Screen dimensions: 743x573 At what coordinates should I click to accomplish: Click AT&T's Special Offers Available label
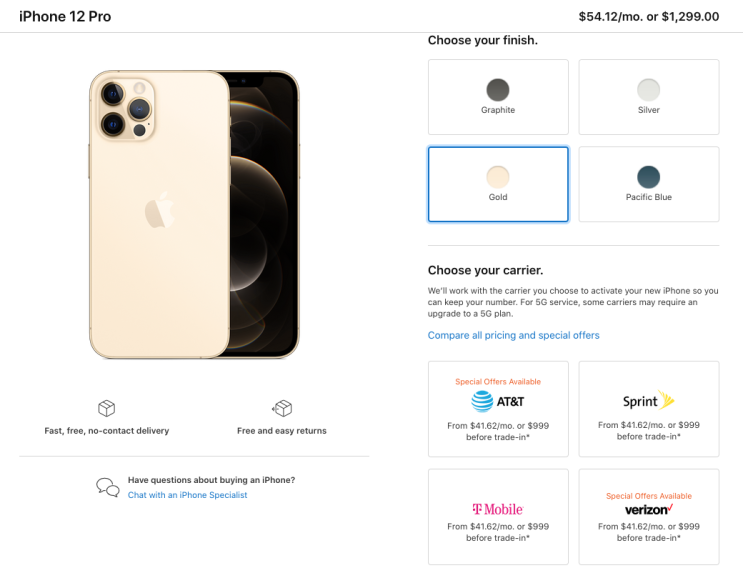click(498, 382)
